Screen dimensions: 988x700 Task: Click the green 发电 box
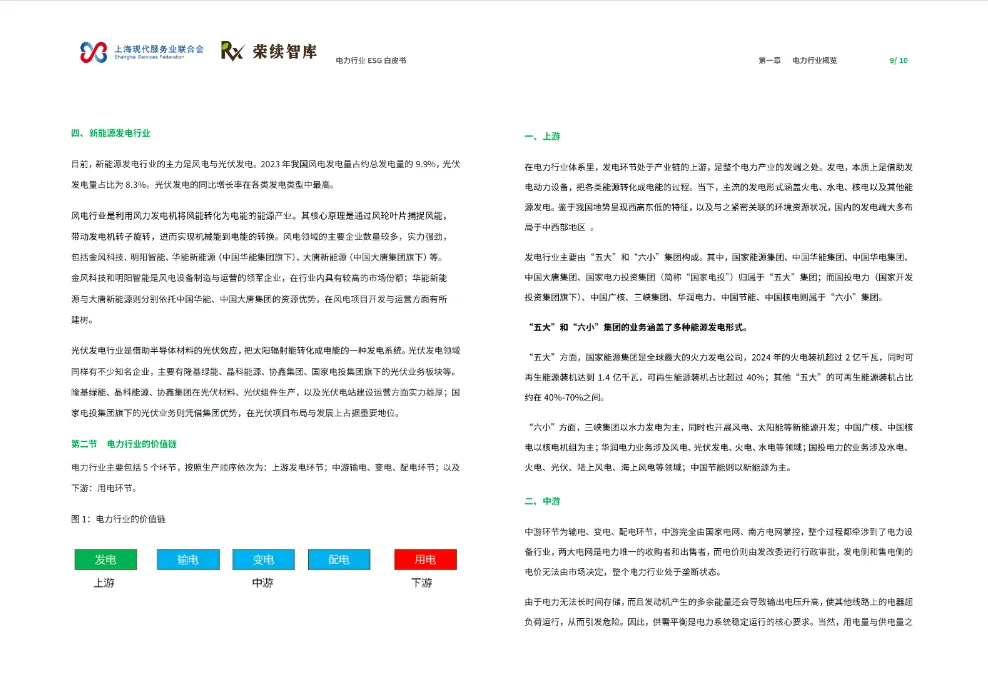point(106,559)
